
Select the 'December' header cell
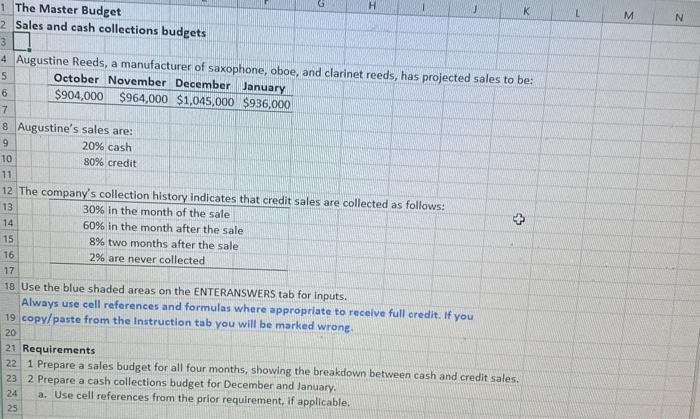(x=203, y=84)
